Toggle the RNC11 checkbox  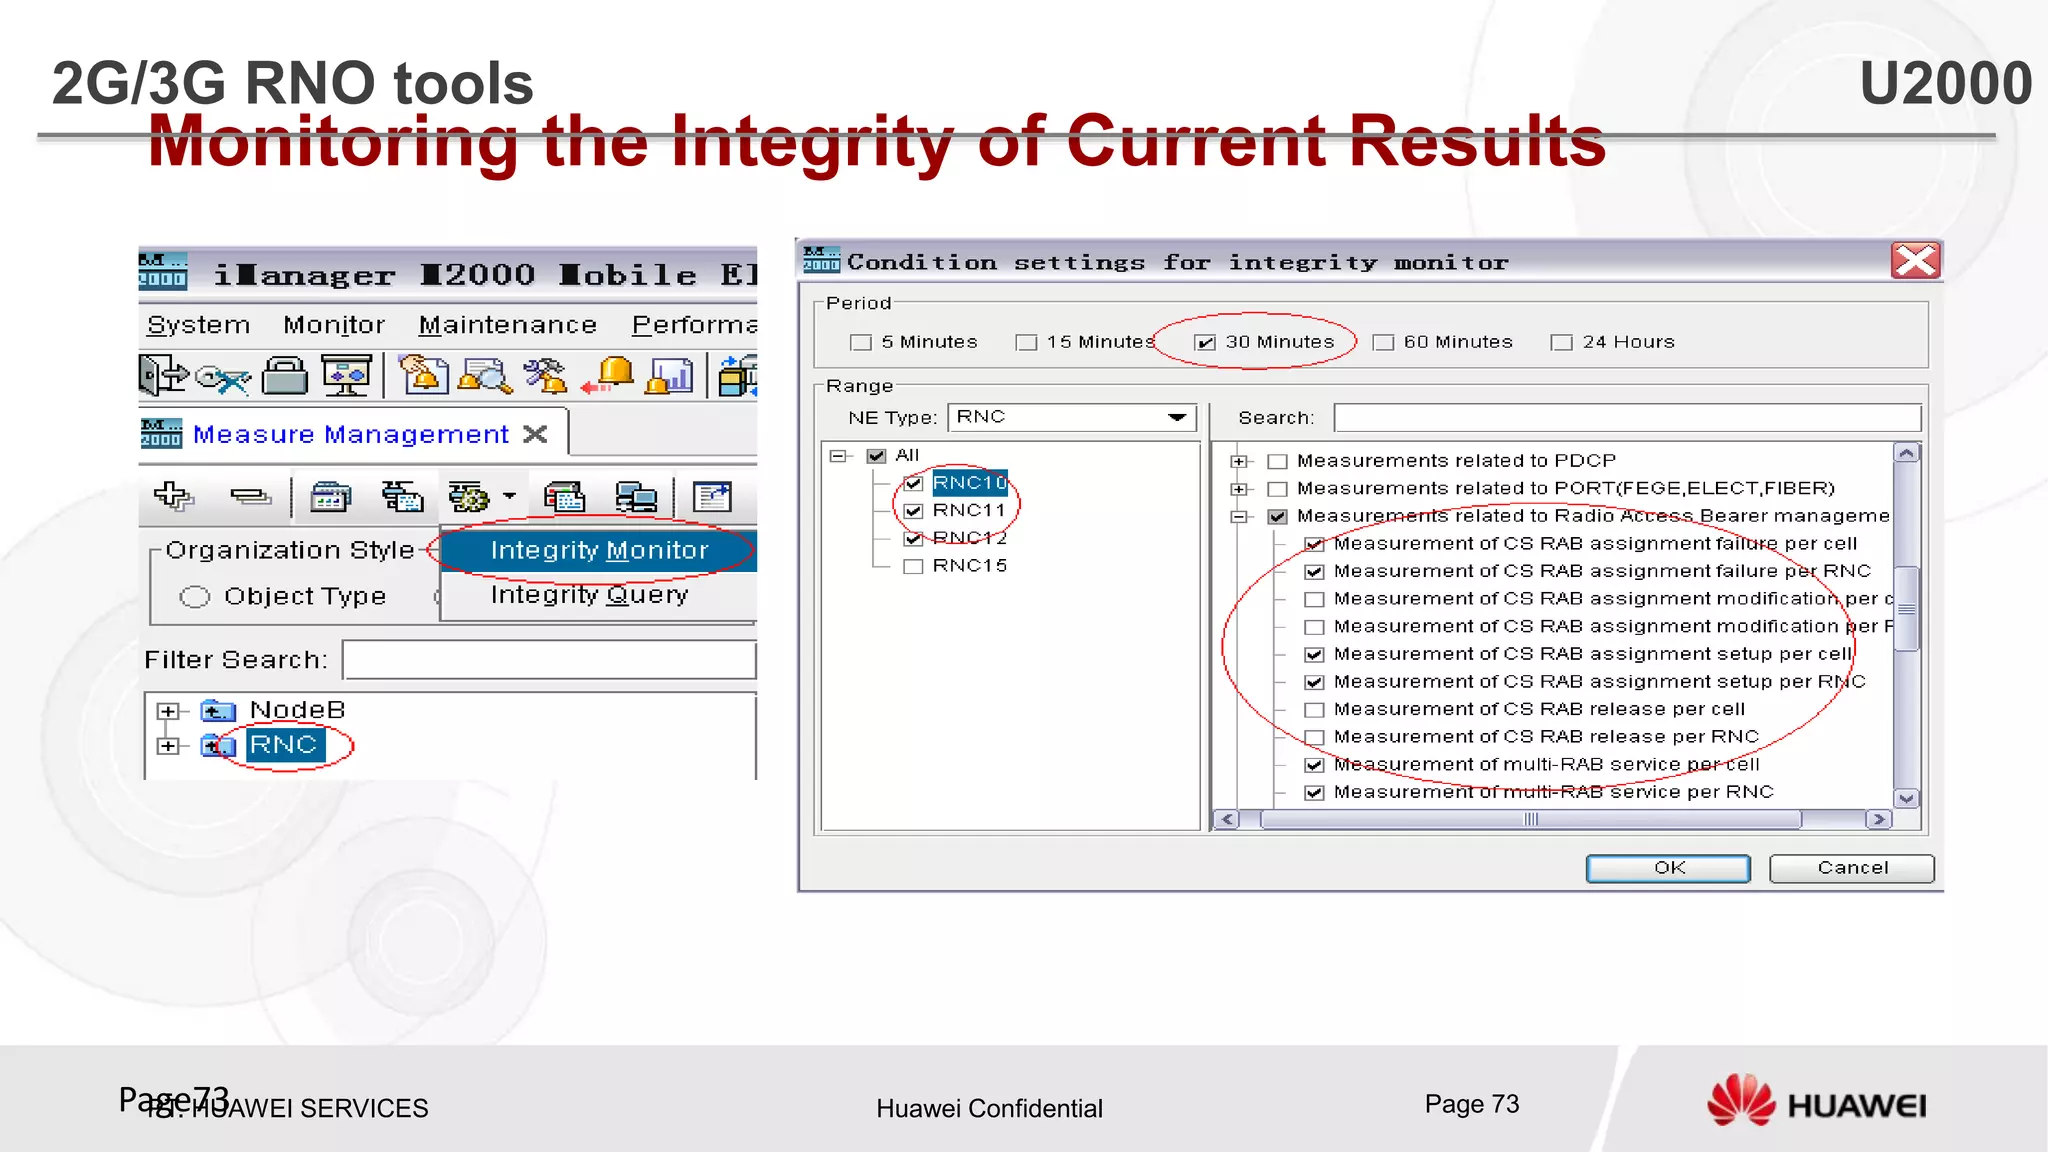click(x=913, y=511)
